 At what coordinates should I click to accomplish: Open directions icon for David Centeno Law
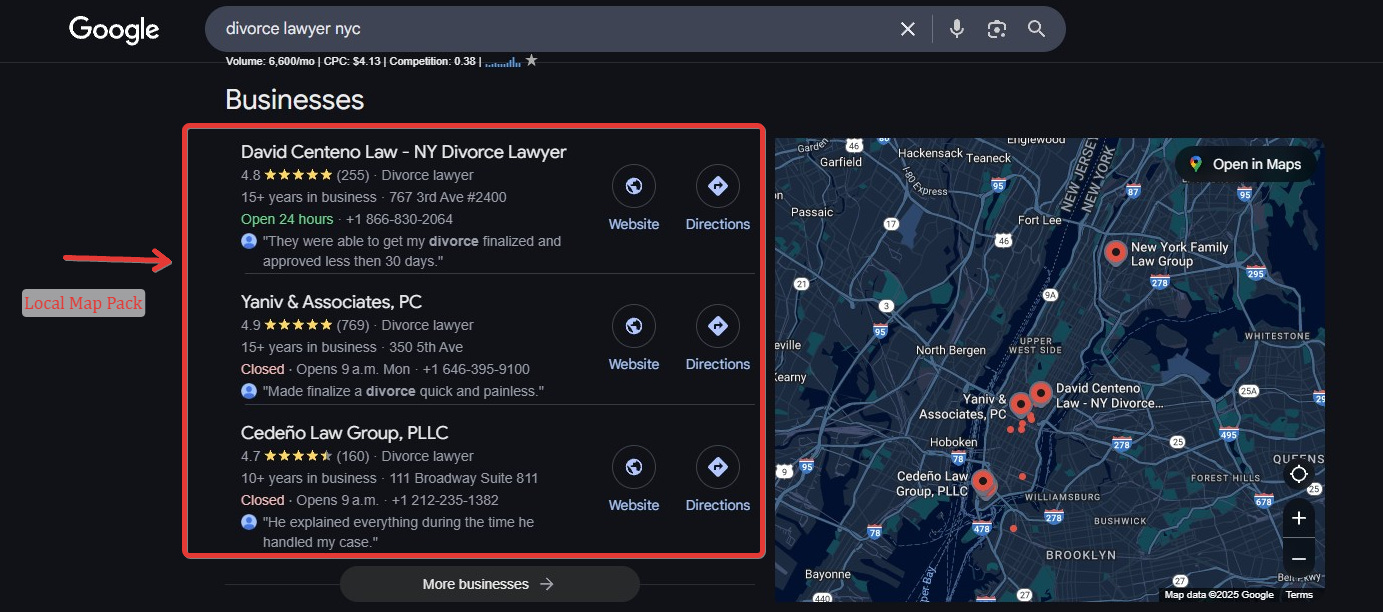point(718,186)
